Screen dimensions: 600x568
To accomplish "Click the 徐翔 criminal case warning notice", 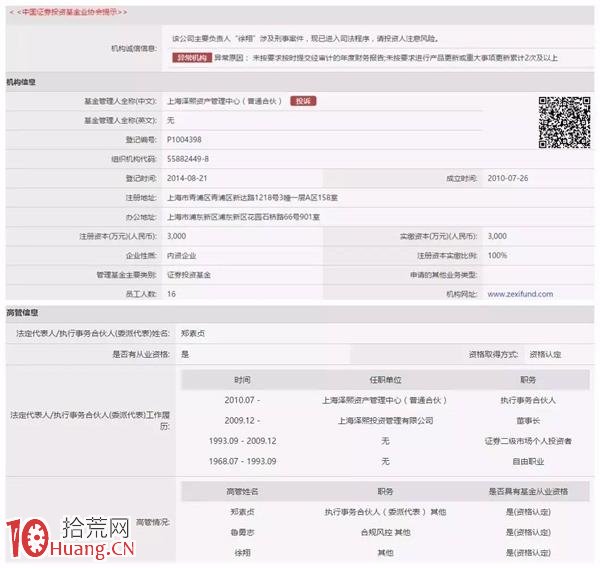I will pos(305,38).
